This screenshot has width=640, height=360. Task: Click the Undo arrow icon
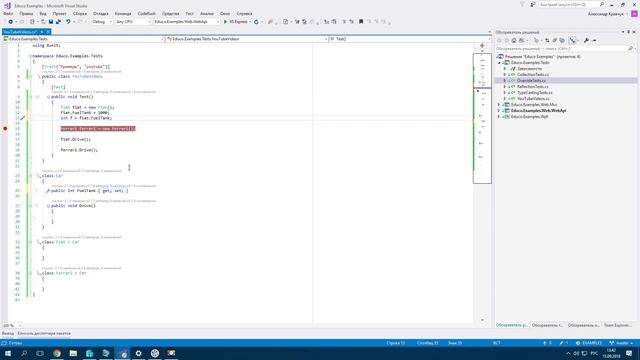(68, 22)
